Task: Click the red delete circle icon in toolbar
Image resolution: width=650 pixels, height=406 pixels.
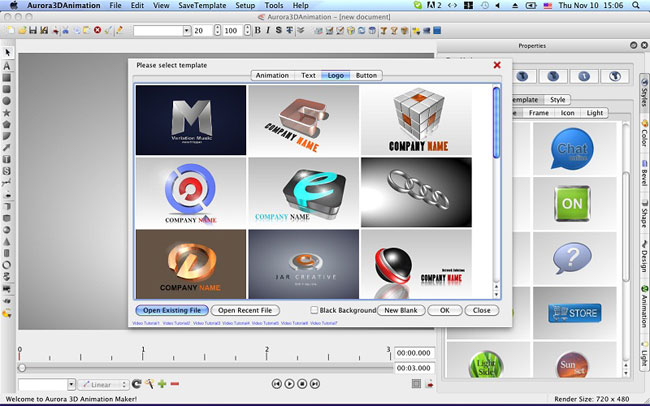Action: click(x=97, y=31)
